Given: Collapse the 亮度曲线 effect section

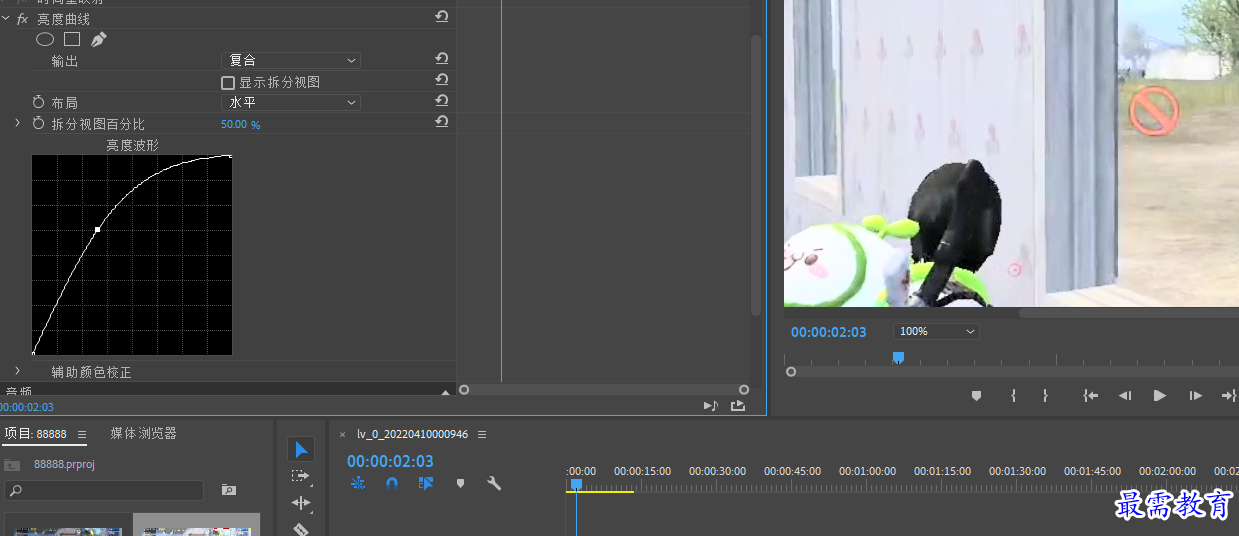Looking at the screenshot, I should click(7, 19).
